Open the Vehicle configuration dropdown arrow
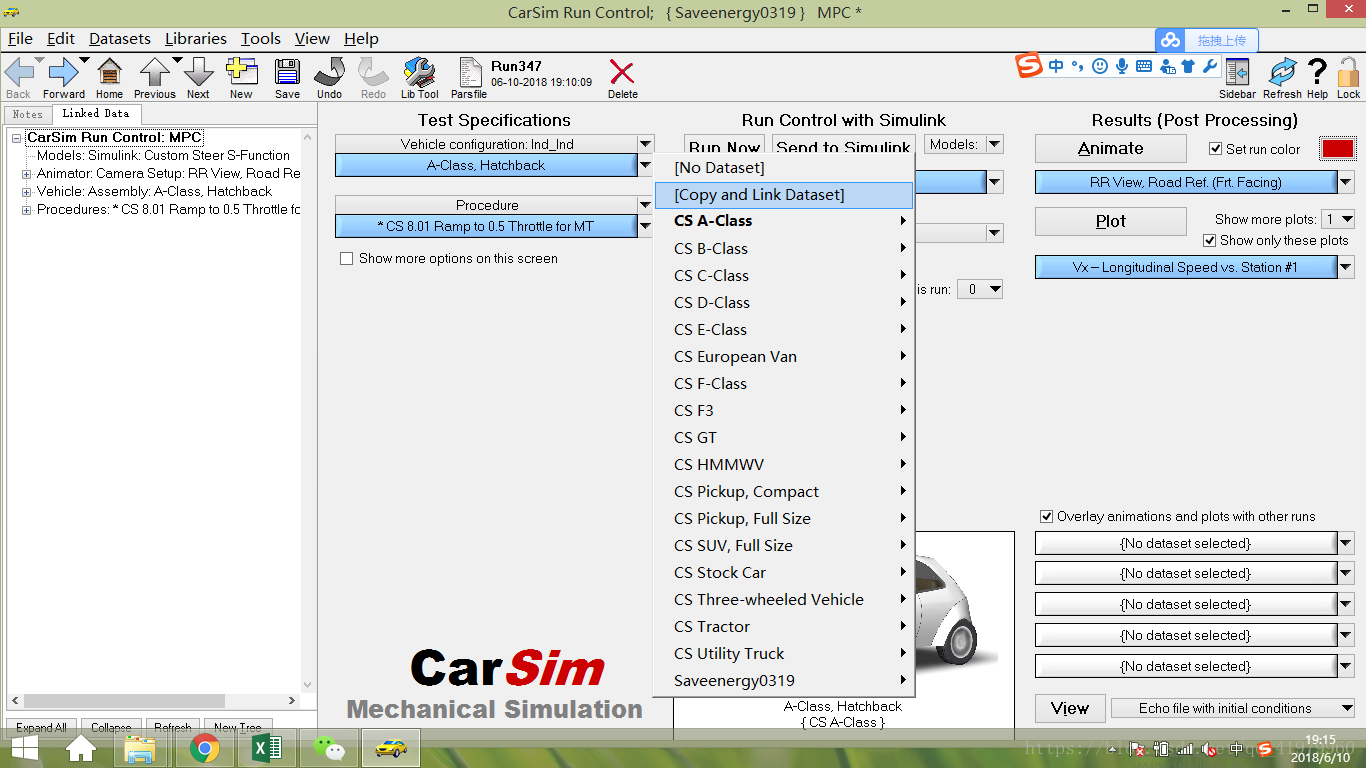This screenshot has width=1366, height=768. [645, 145]
